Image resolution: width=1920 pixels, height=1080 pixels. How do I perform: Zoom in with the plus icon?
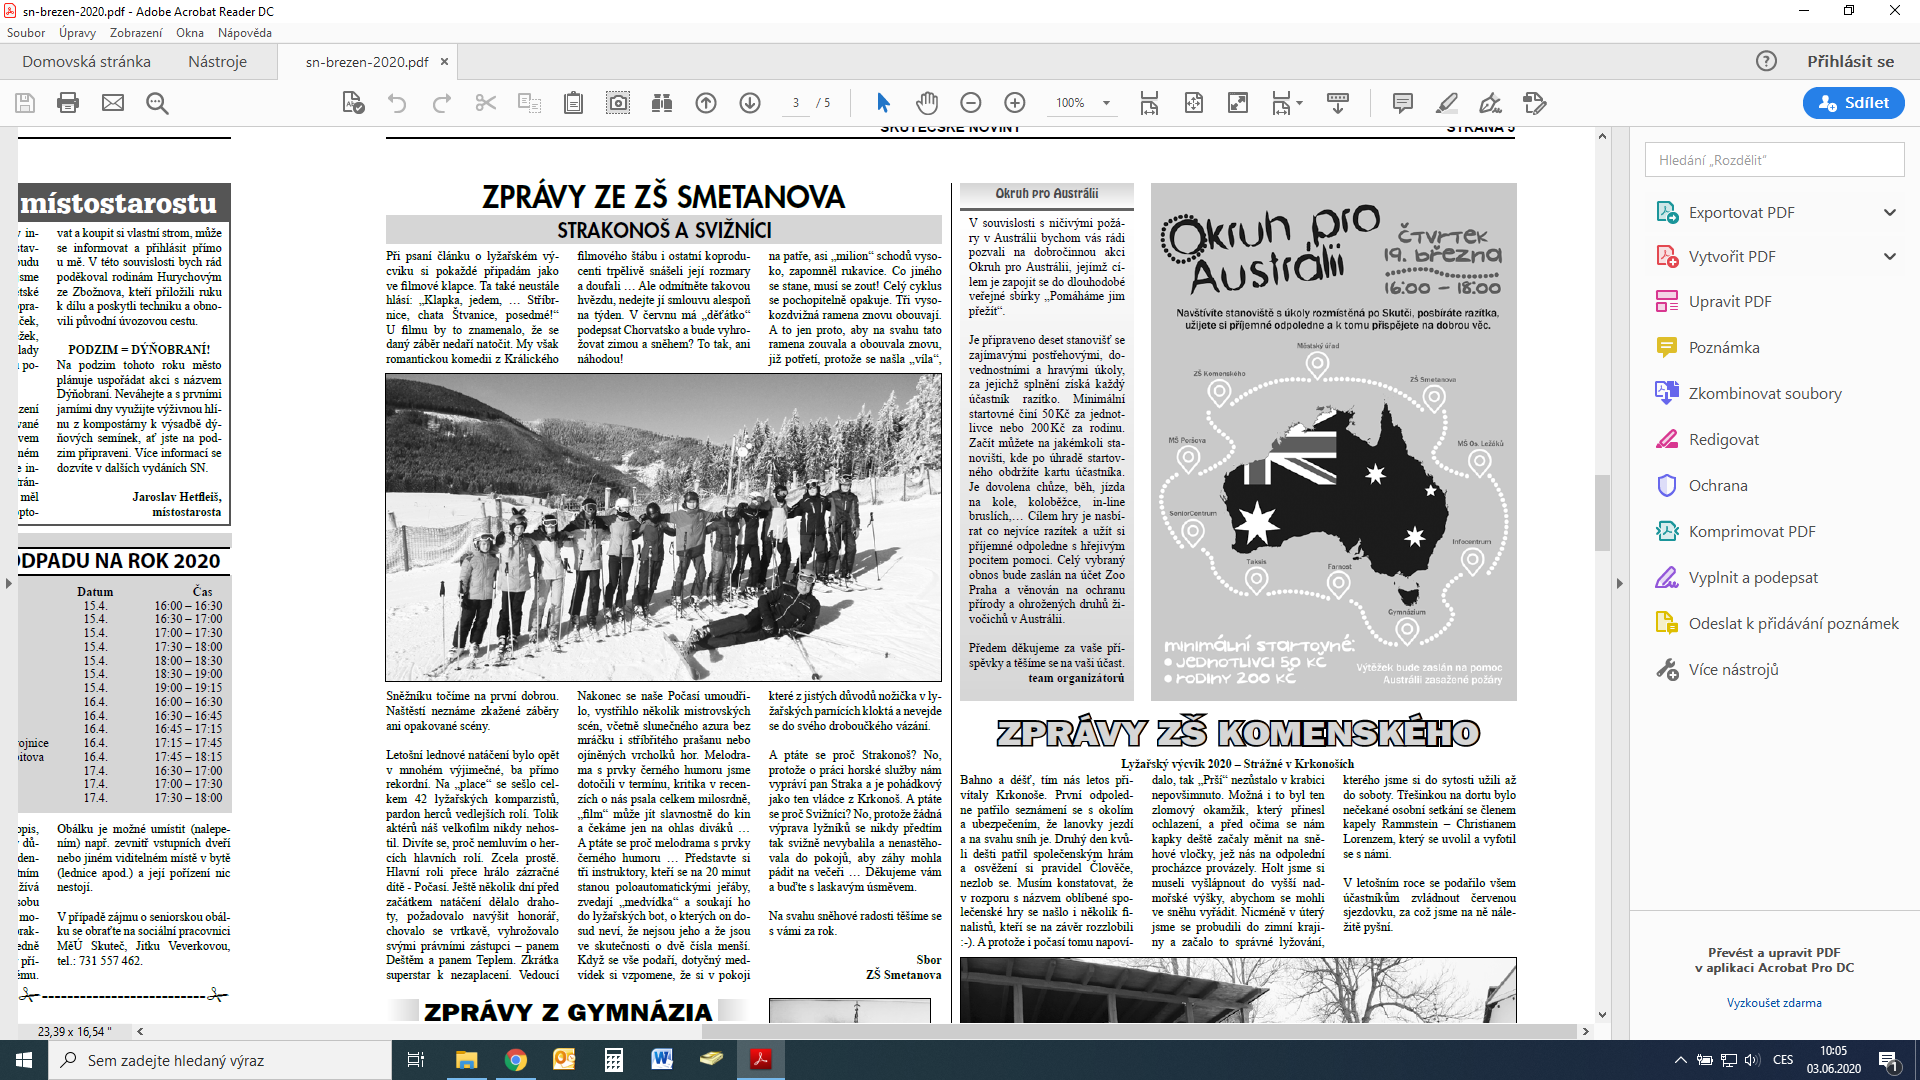point(1015,103)
